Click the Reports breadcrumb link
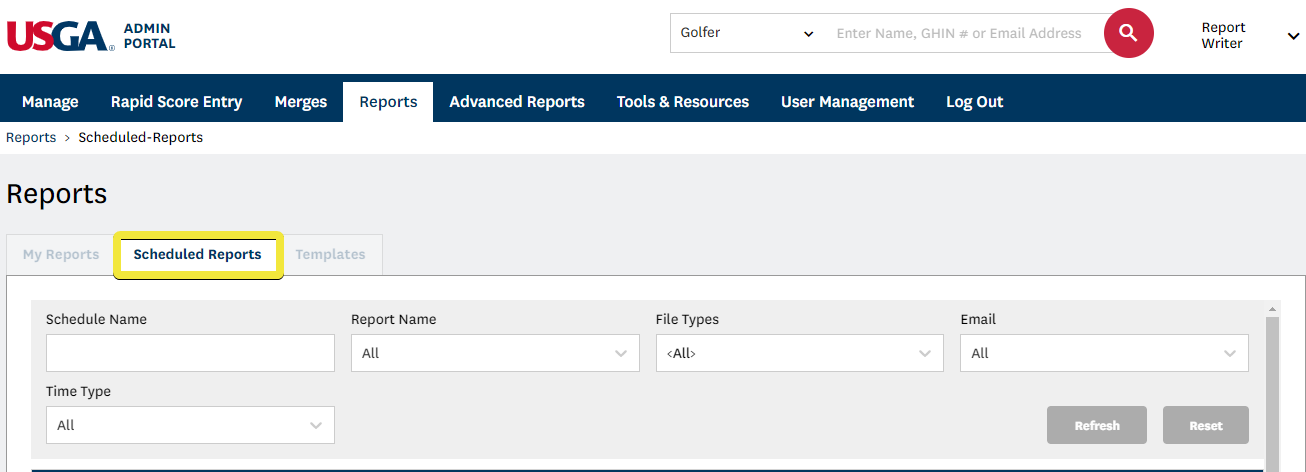 [x=31, y=138]
